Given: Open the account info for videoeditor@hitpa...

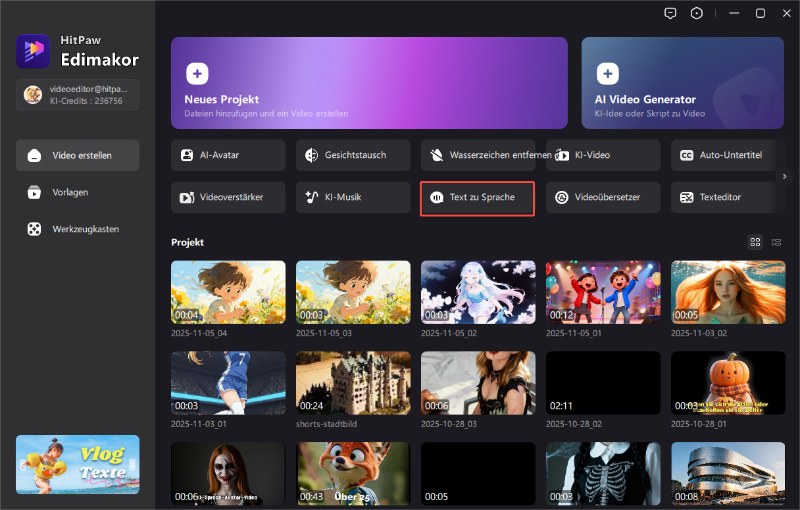Looking at the screenshot, I should click(x=78, y=95).
